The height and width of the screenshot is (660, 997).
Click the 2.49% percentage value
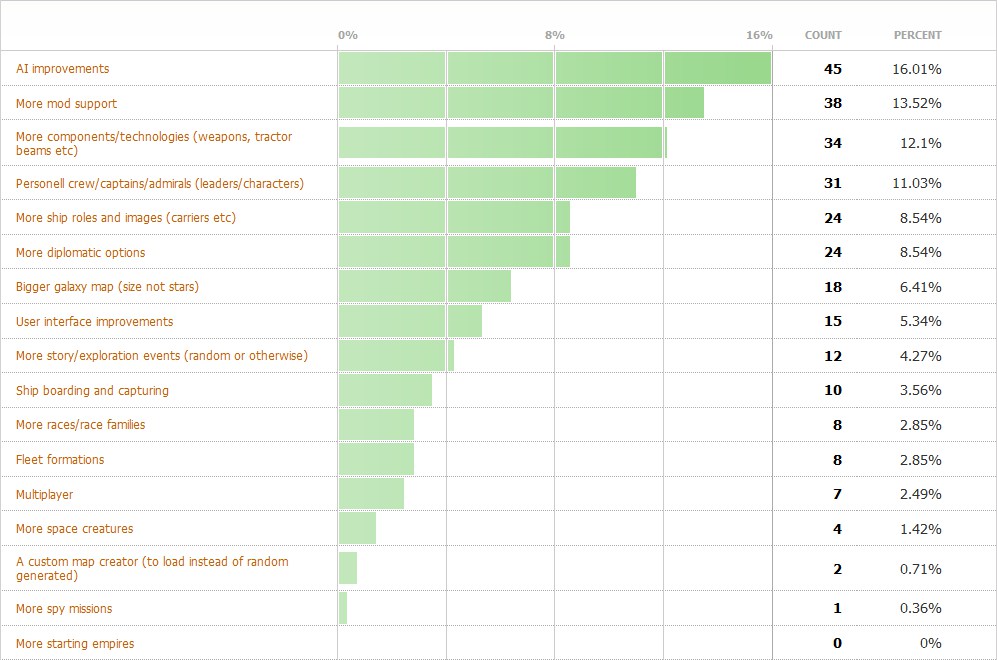[x=921, y=495]
